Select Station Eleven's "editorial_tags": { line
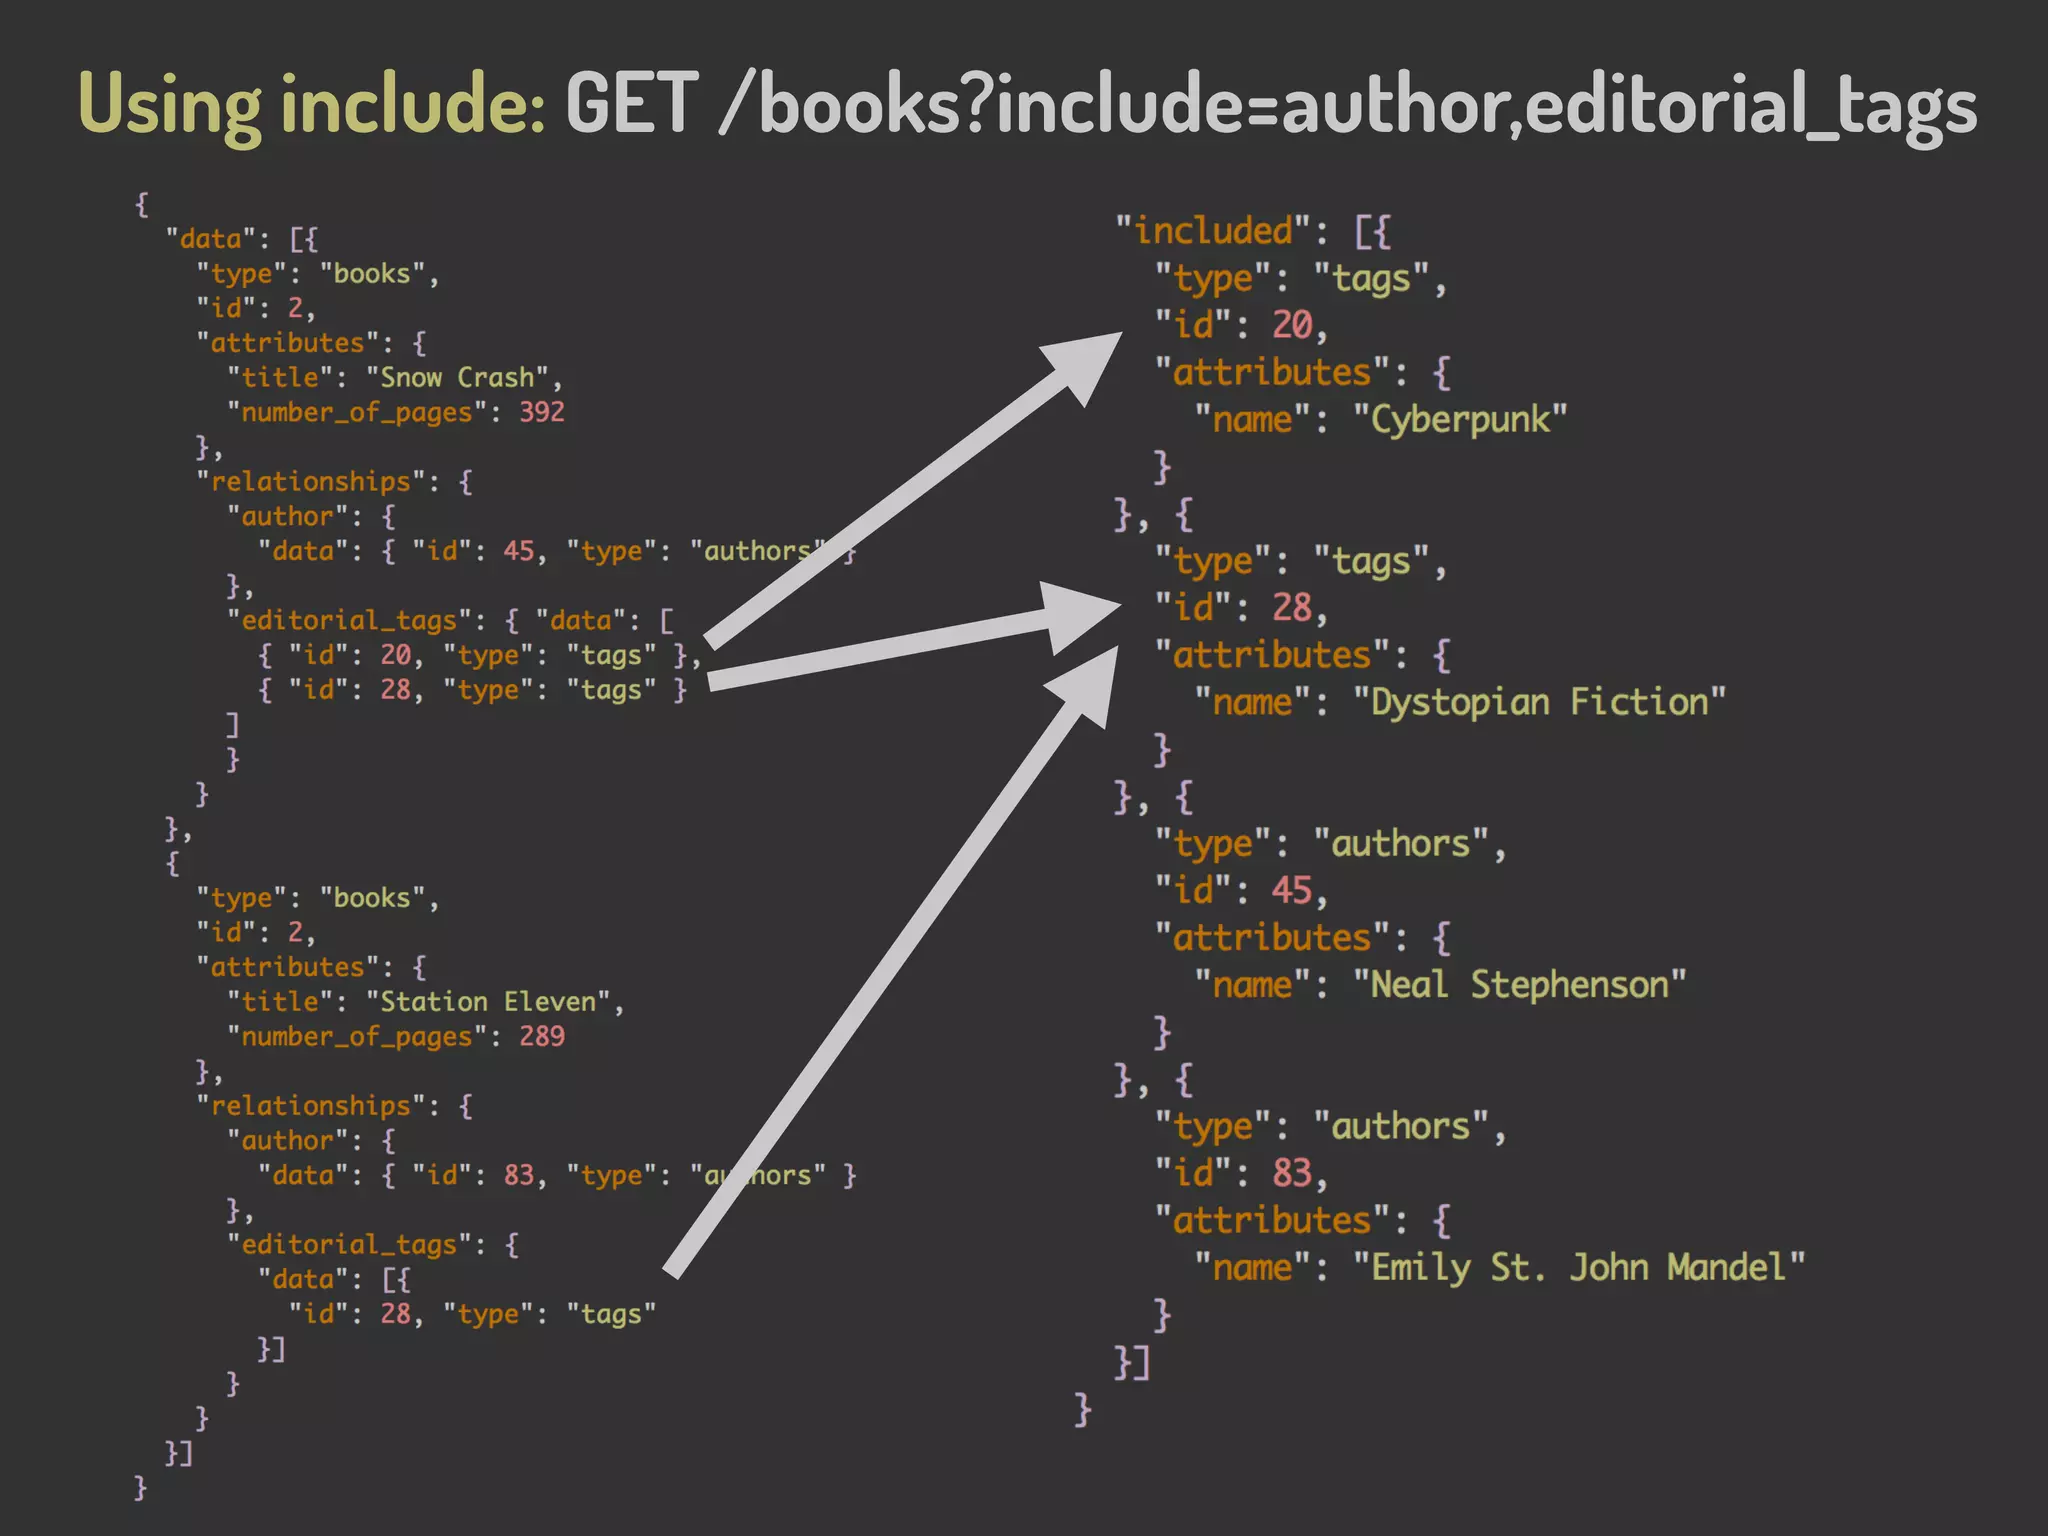Screen dimensions: 2048x1536 [x=373, y=1245]
